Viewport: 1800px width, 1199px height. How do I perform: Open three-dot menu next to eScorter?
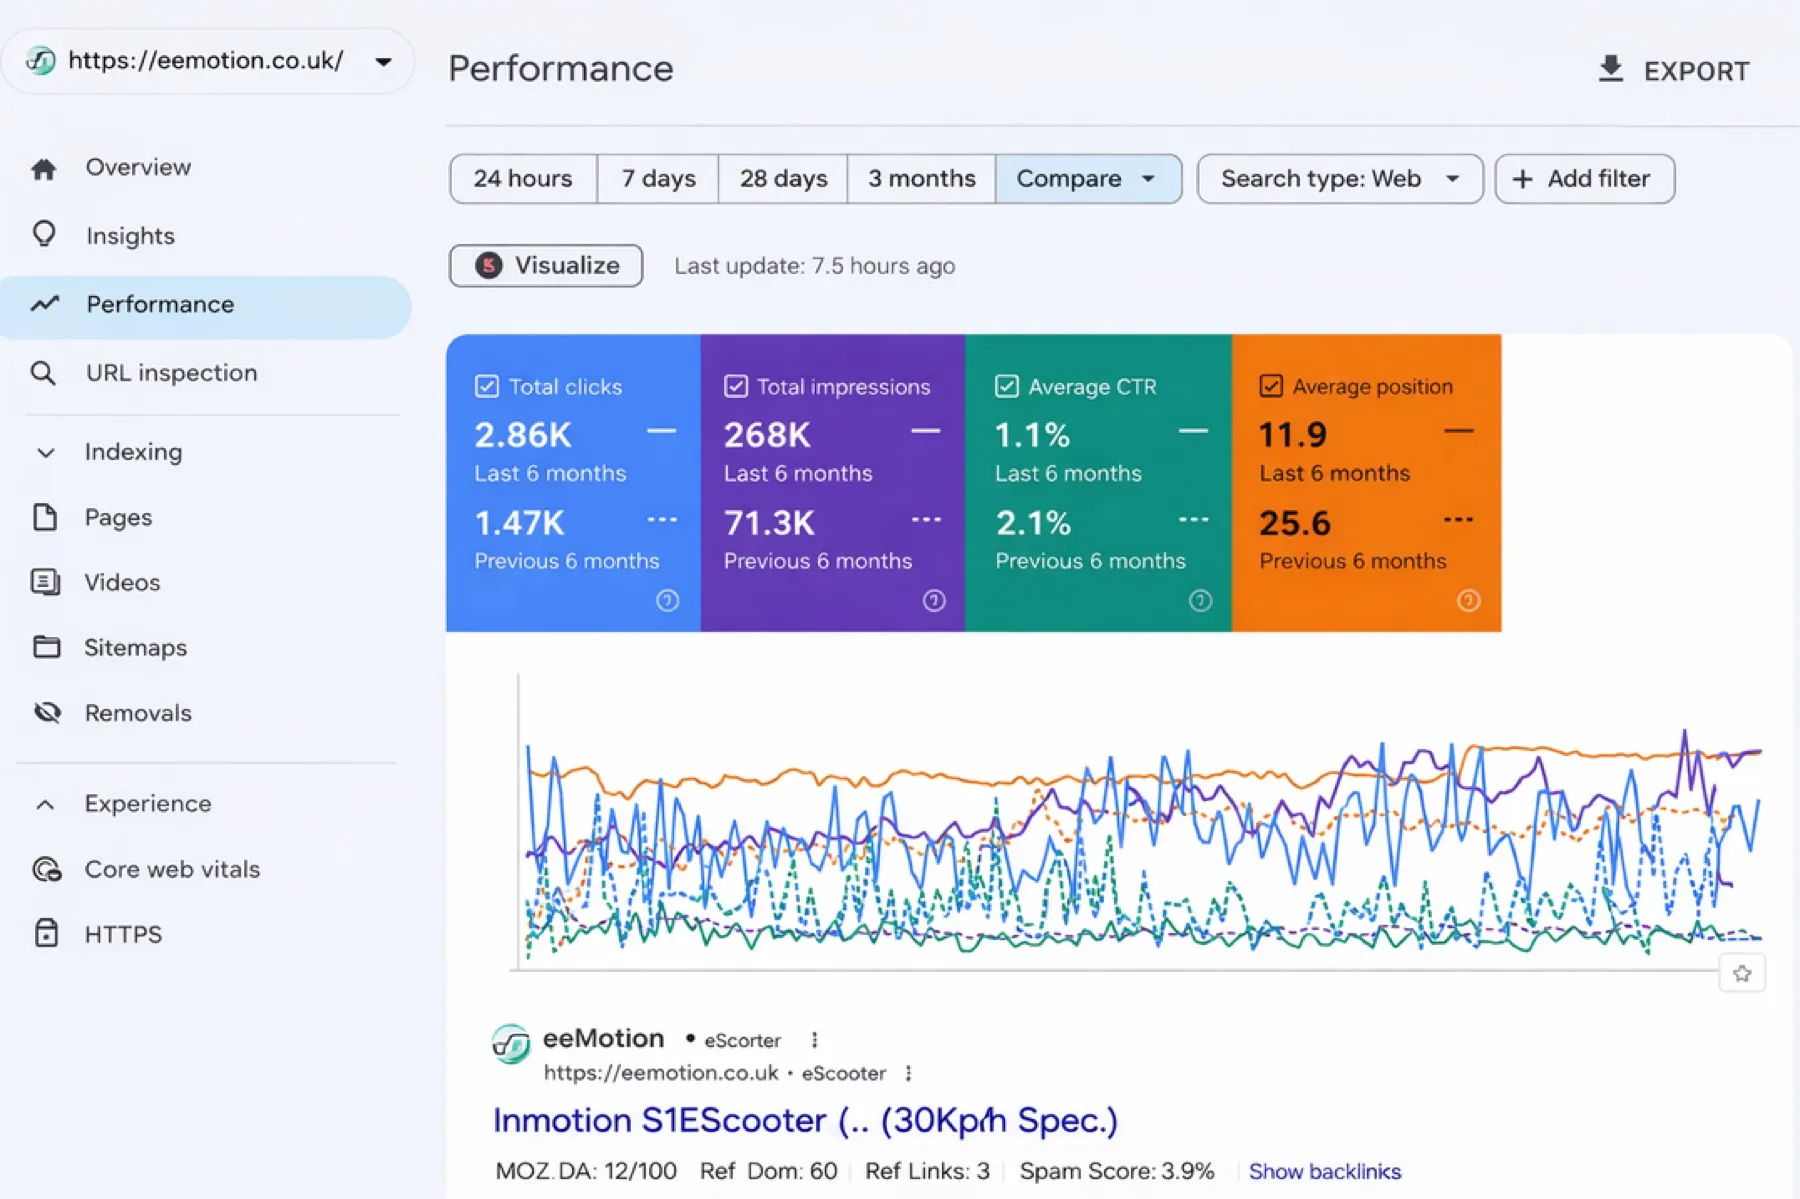(x=815, y=1040)
